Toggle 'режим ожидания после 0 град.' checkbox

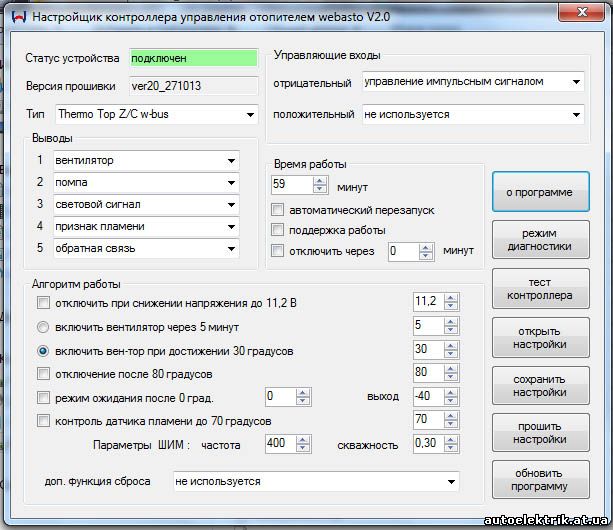43,398
